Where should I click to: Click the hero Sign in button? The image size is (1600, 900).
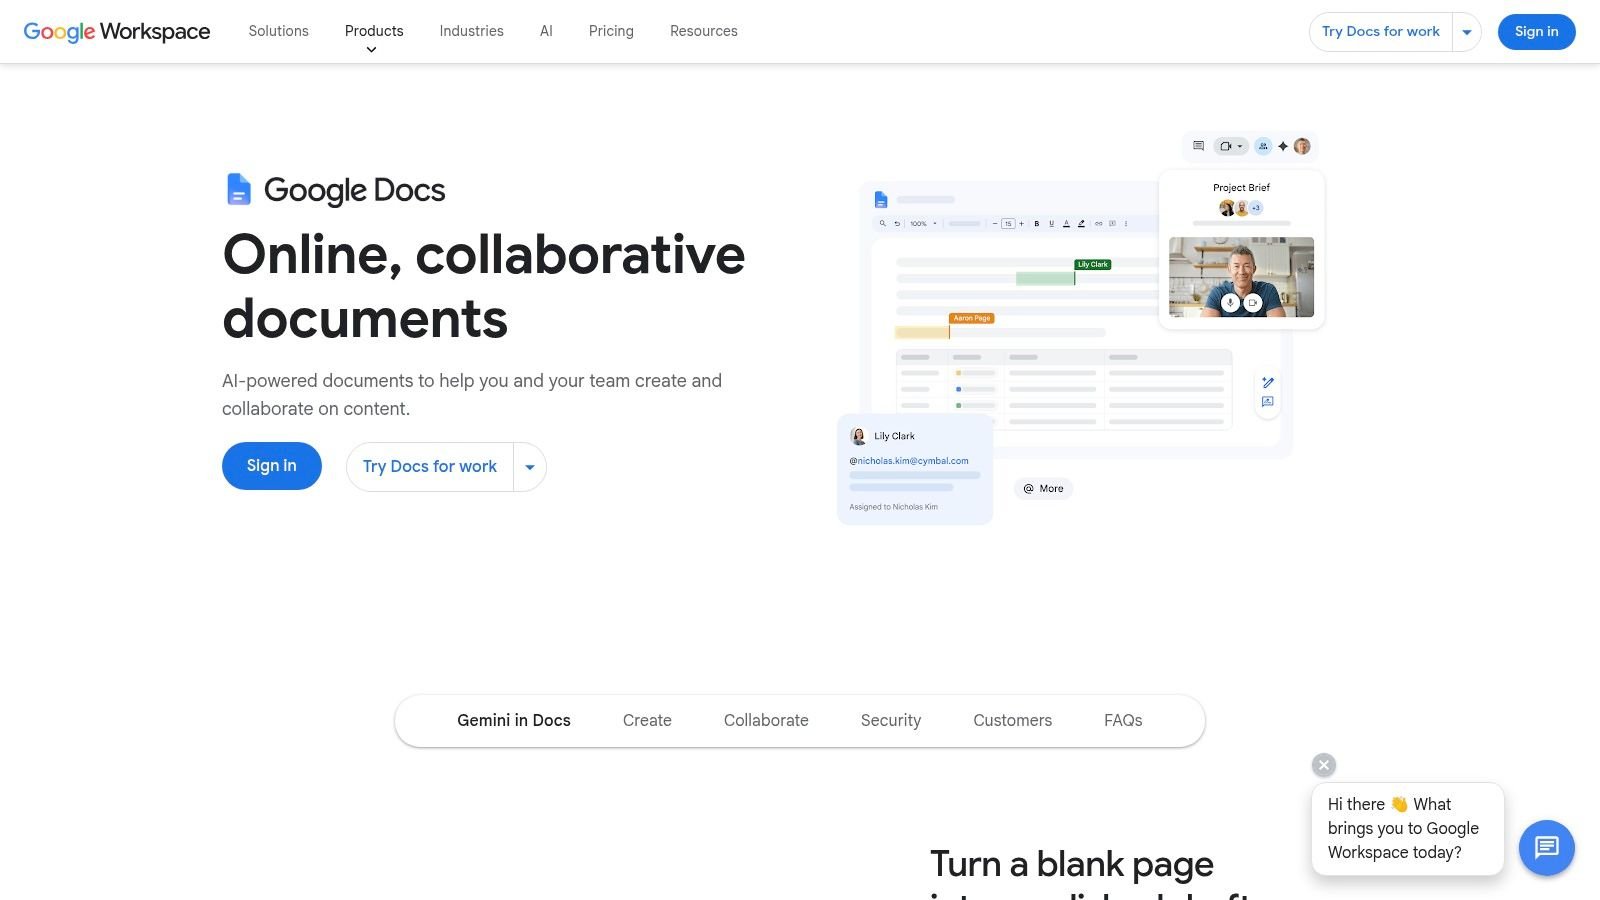click(272, 466)
